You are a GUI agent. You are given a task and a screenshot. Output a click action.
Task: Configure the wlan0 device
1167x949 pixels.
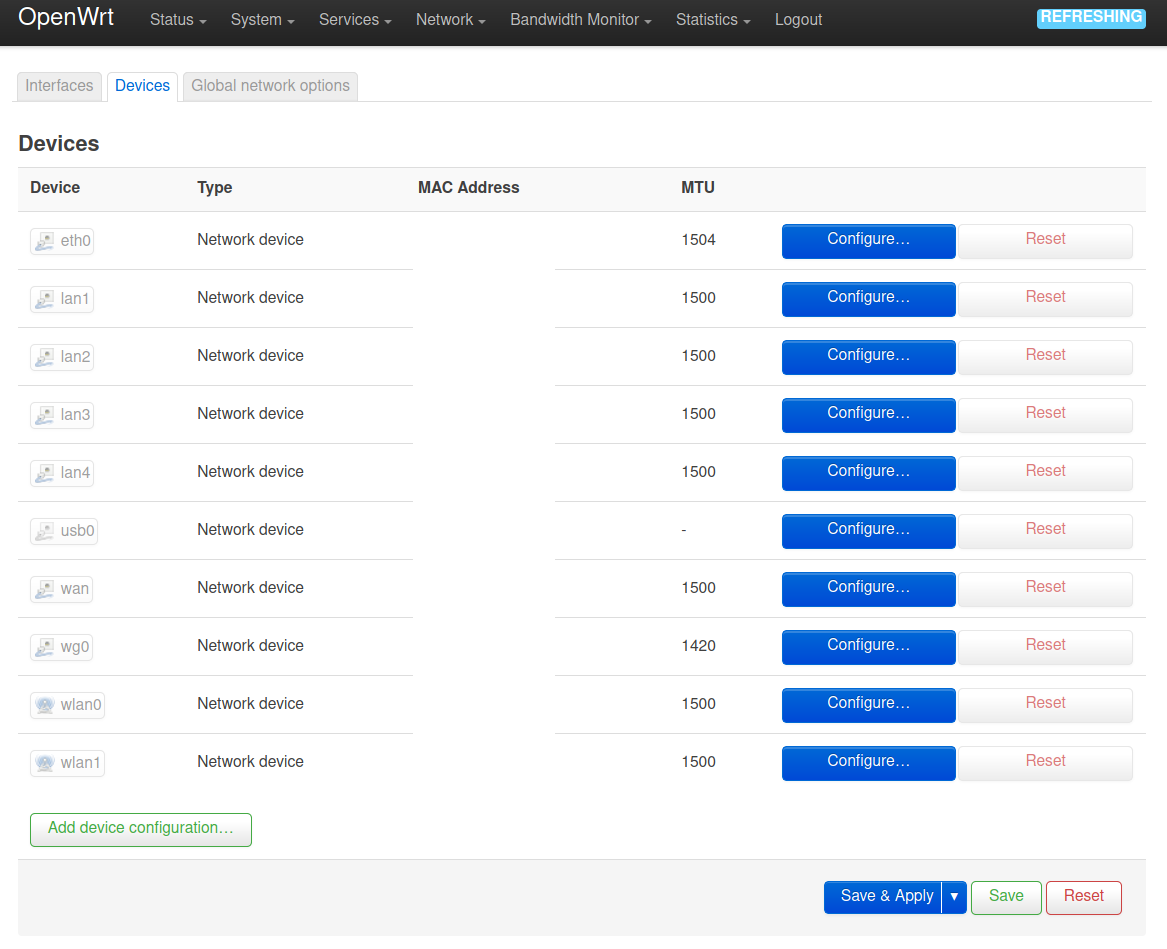[x=869, y=706]
